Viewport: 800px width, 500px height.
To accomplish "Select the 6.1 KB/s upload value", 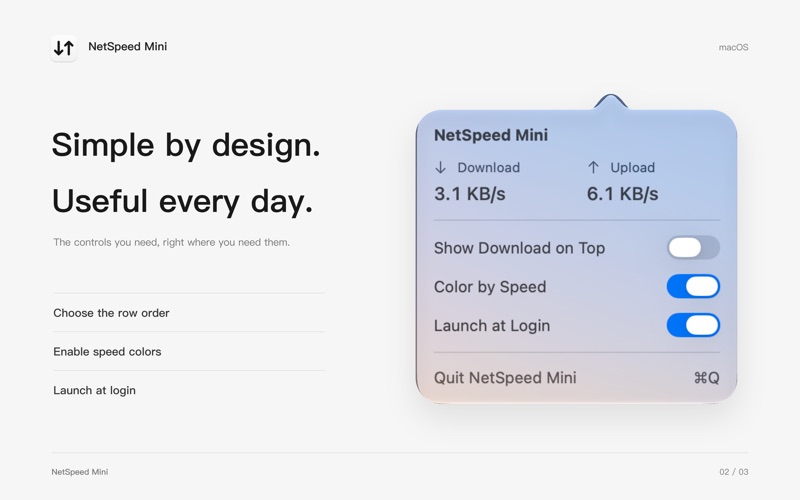I will click(622, 194).
